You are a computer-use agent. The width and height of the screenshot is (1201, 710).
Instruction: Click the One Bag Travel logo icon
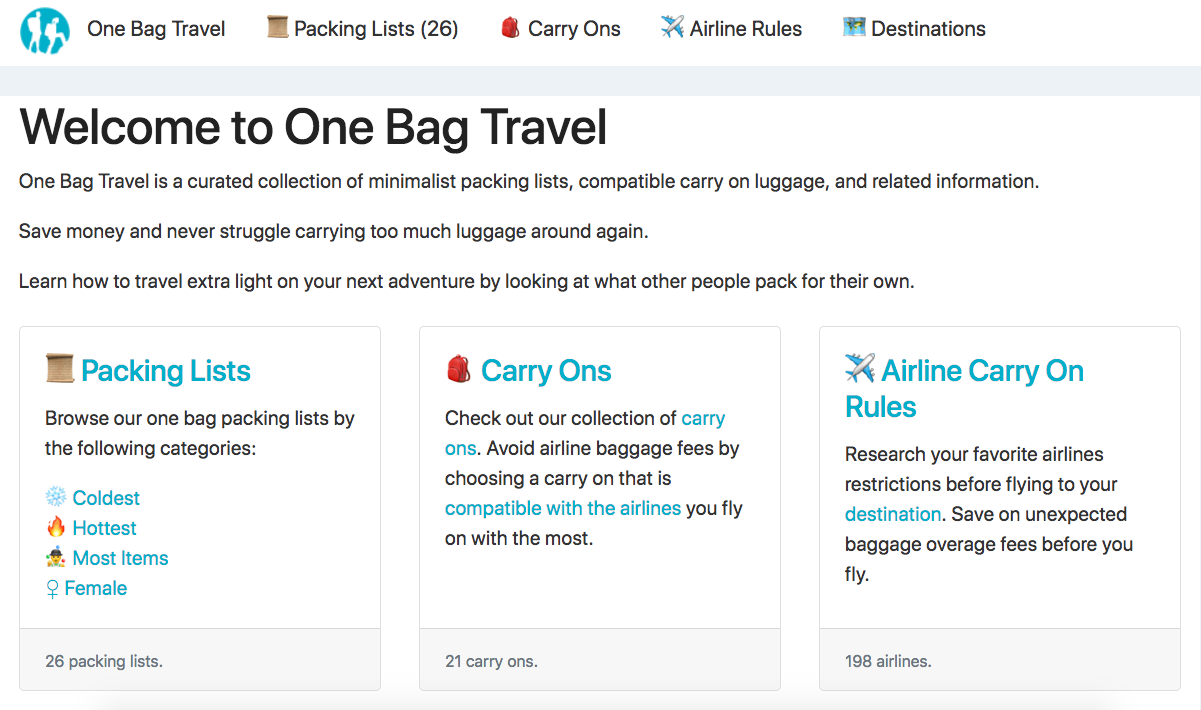[44, 29]
